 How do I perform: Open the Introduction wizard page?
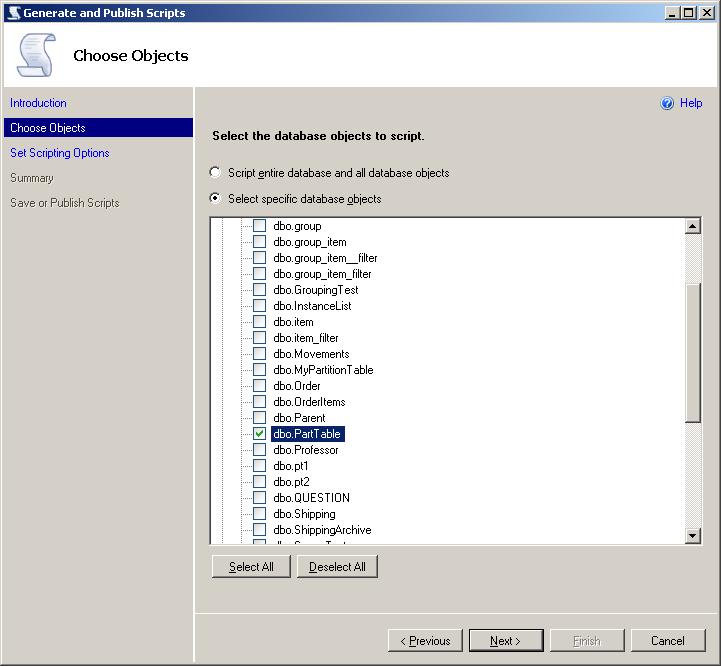(x=38, y=103)
